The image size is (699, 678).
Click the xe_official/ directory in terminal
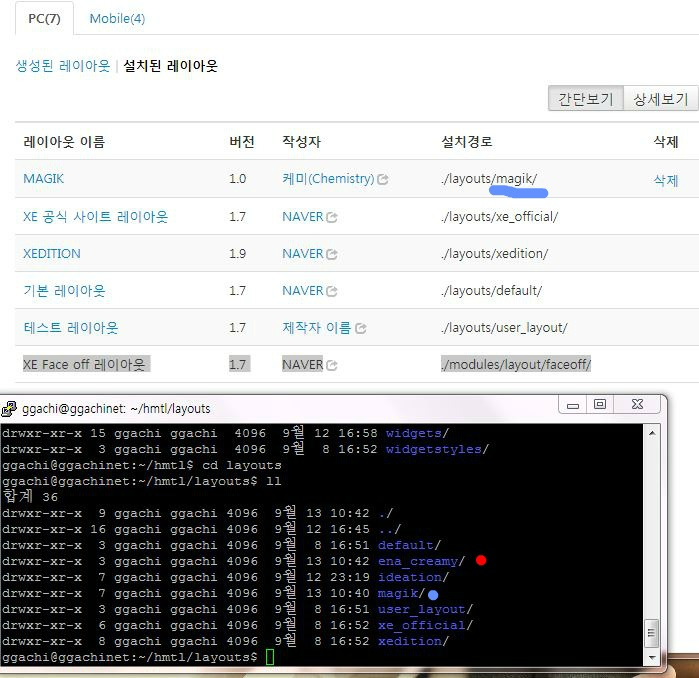[x=425, y=625]
